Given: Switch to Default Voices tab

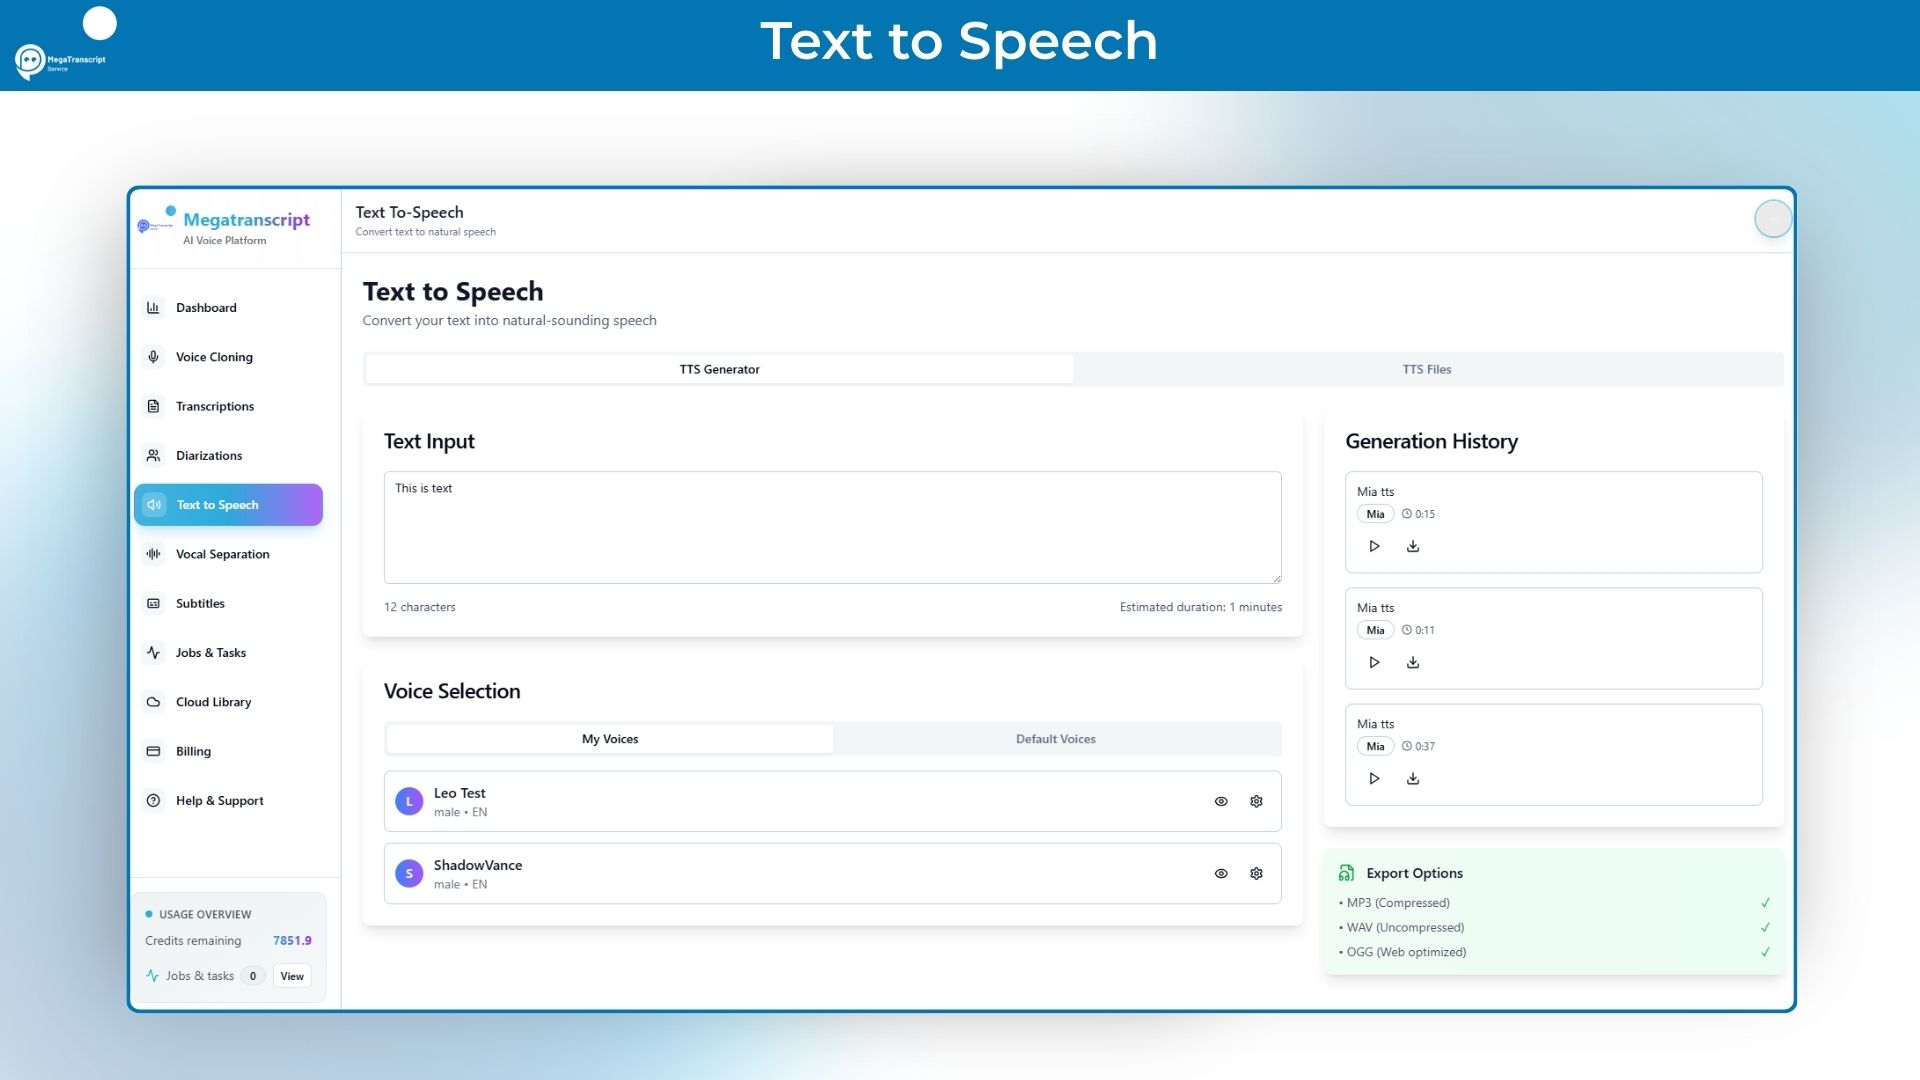Looking at the screenshot, I should [x=1055, y=738].
